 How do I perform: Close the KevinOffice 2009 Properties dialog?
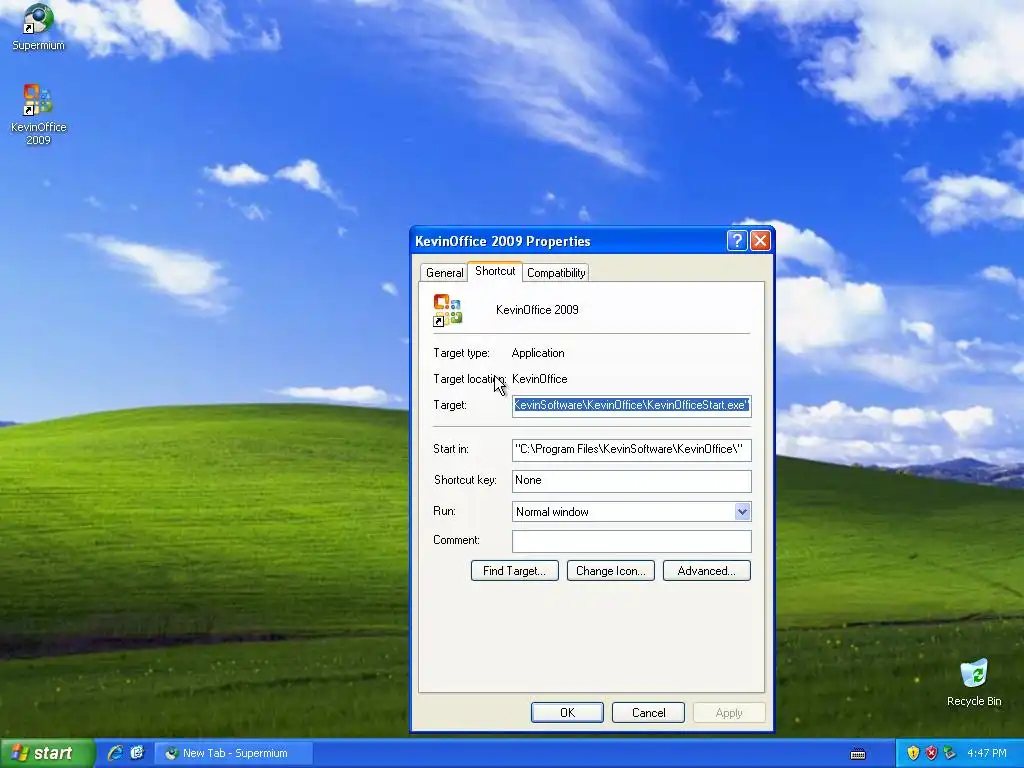tap(760, 241)
